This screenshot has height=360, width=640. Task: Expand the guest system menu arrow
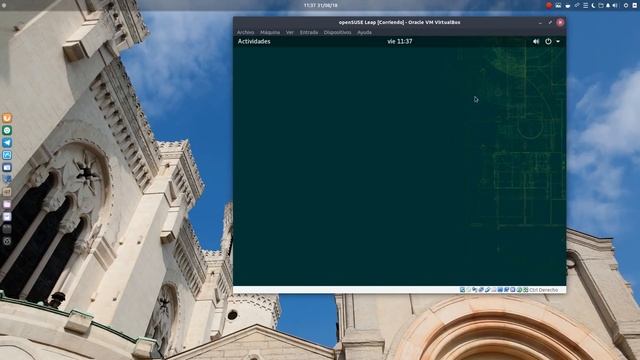(x=558, y=41)
